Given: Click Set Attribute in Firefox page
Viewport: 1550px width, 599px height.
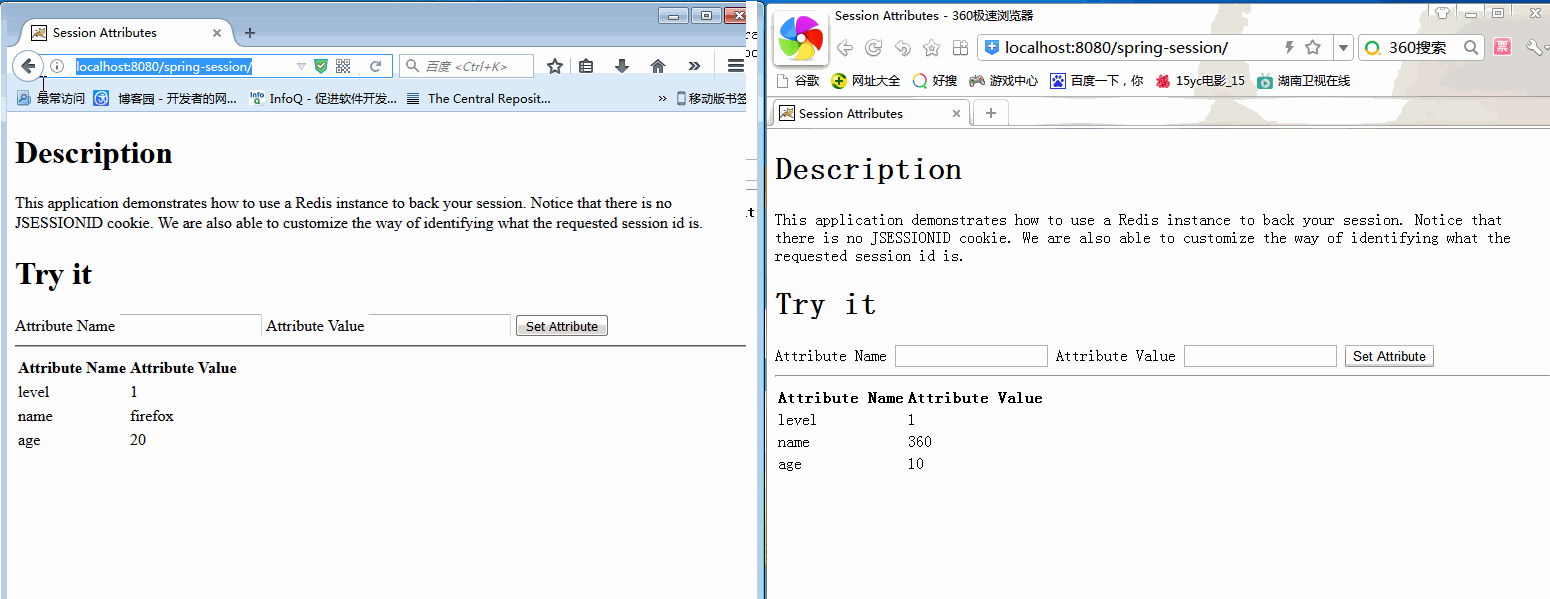Looking at the screenshot, I should click(562, 326).
